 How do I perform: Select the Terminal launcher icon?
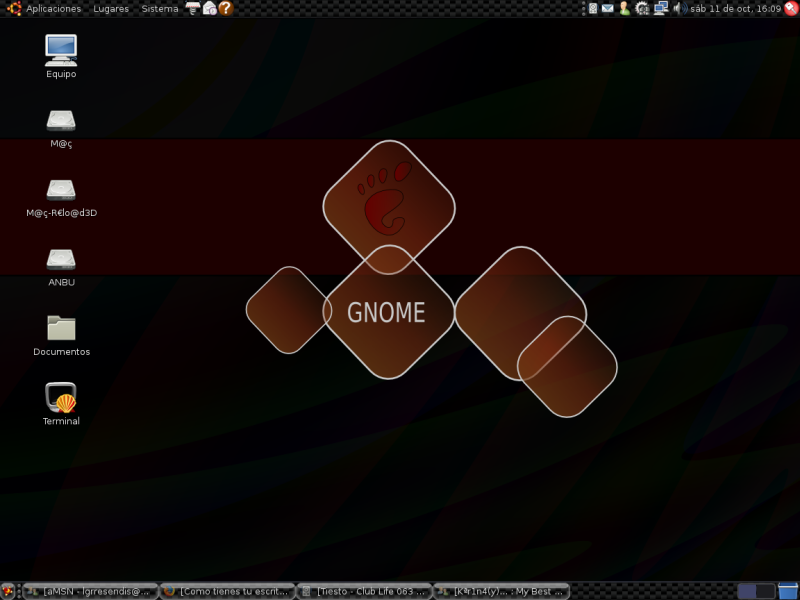(61, 404)
